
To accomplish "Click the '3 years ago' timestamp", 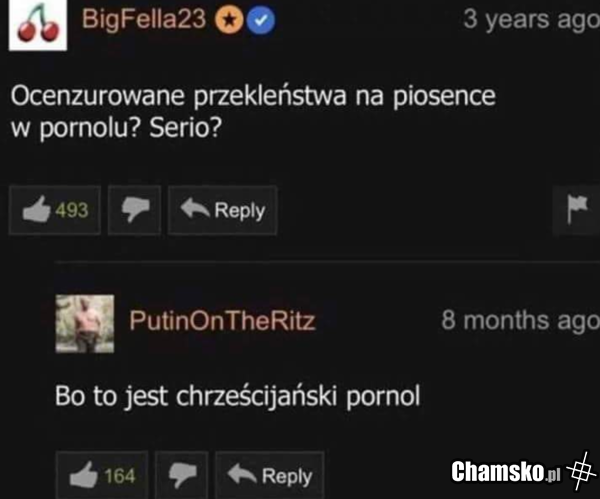I will tap(531, 19).
